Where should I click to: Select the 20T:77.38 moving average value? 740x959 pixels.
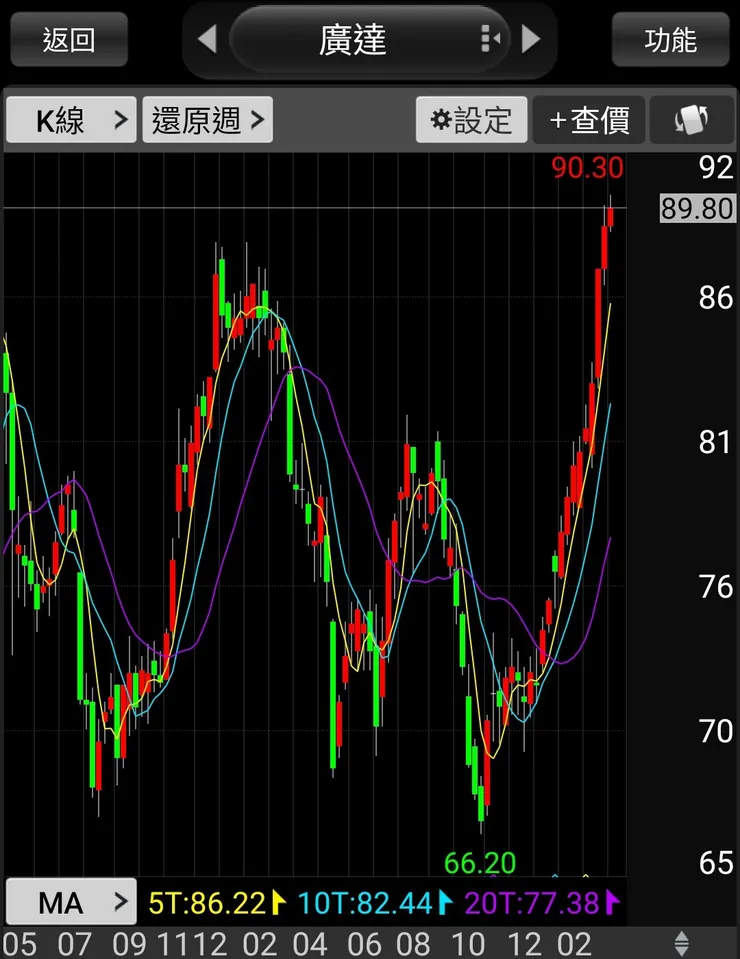pos(531,903)
